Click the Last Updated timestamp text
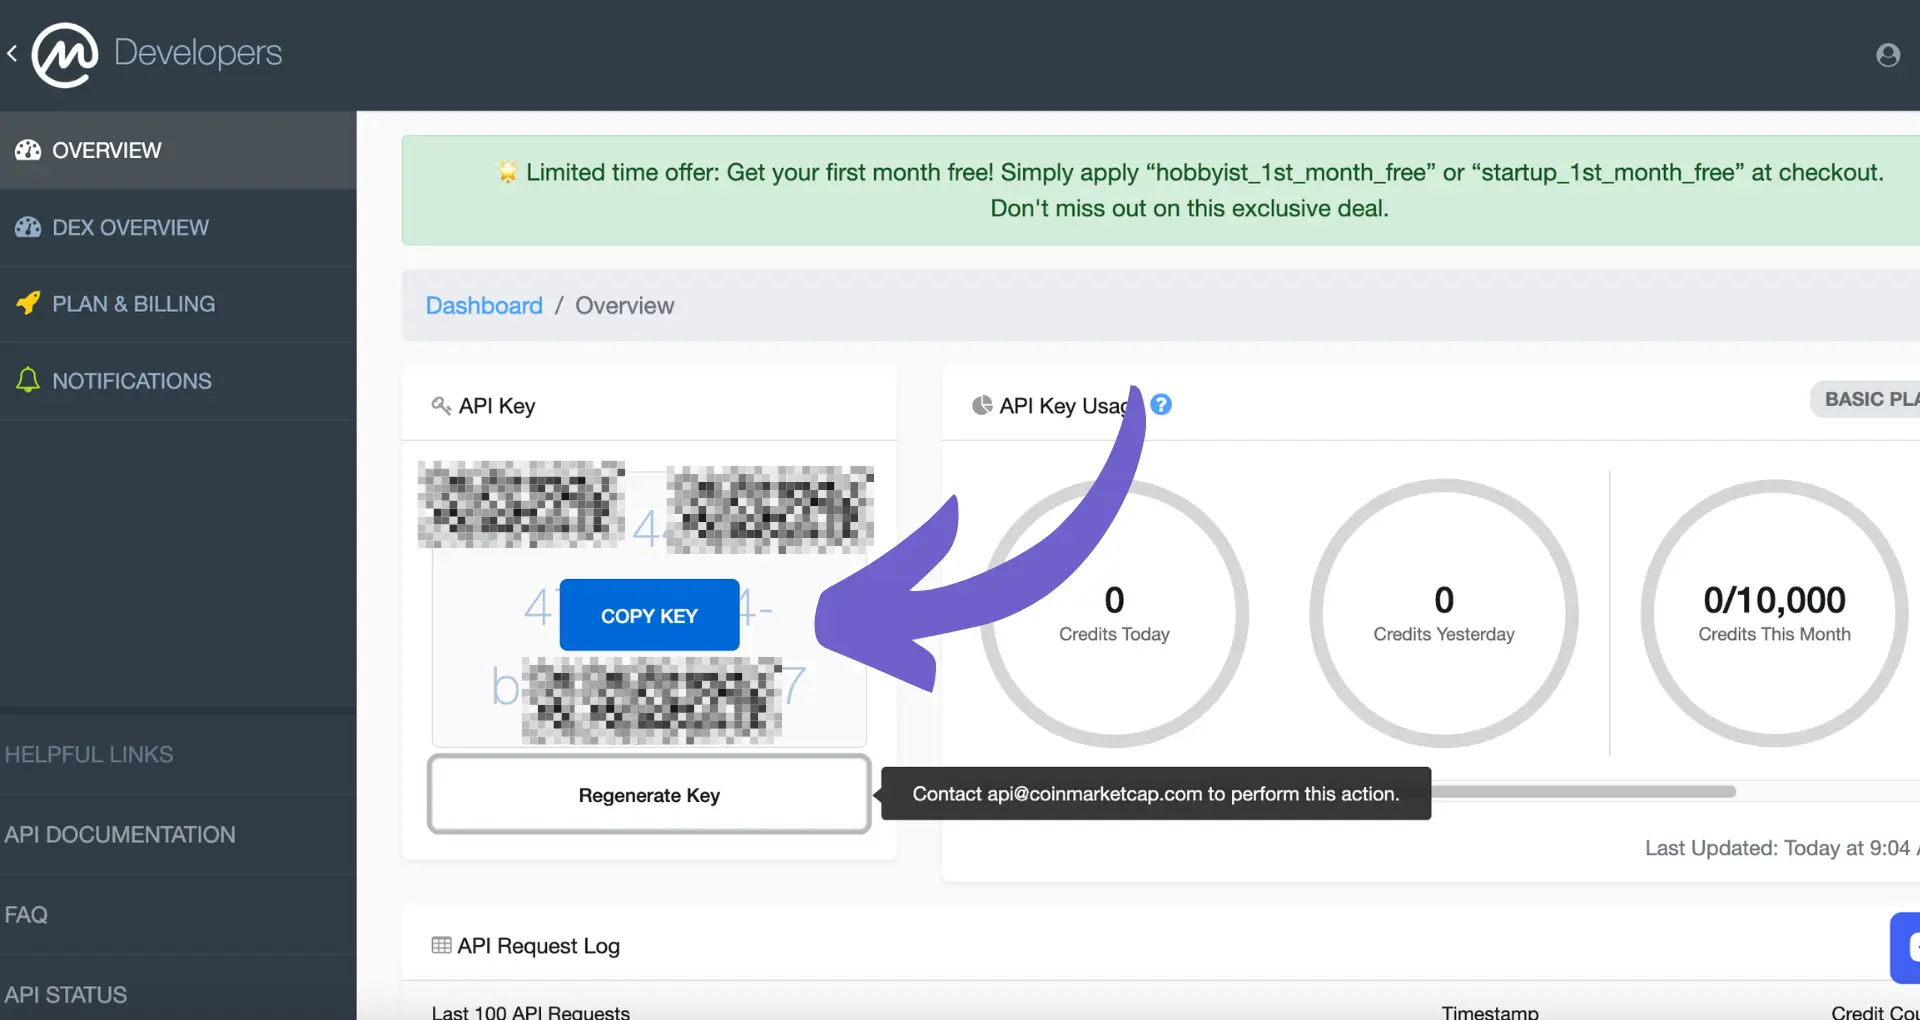Viewport: 1920px width, 1020px height. point(1782,848)
